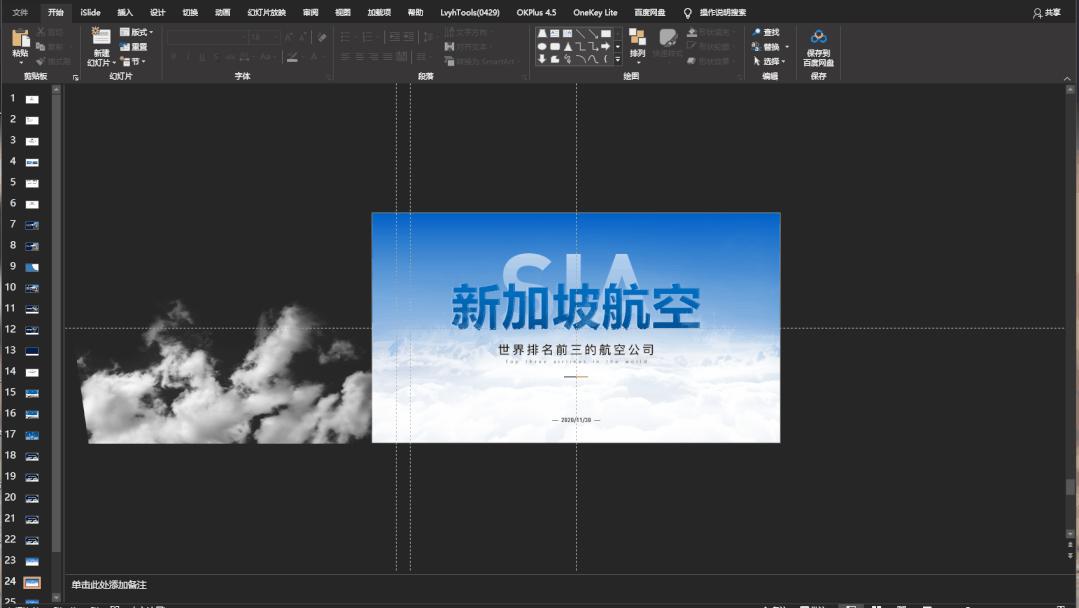Open the slide Layout (版式) gallery

coord(138,32)
